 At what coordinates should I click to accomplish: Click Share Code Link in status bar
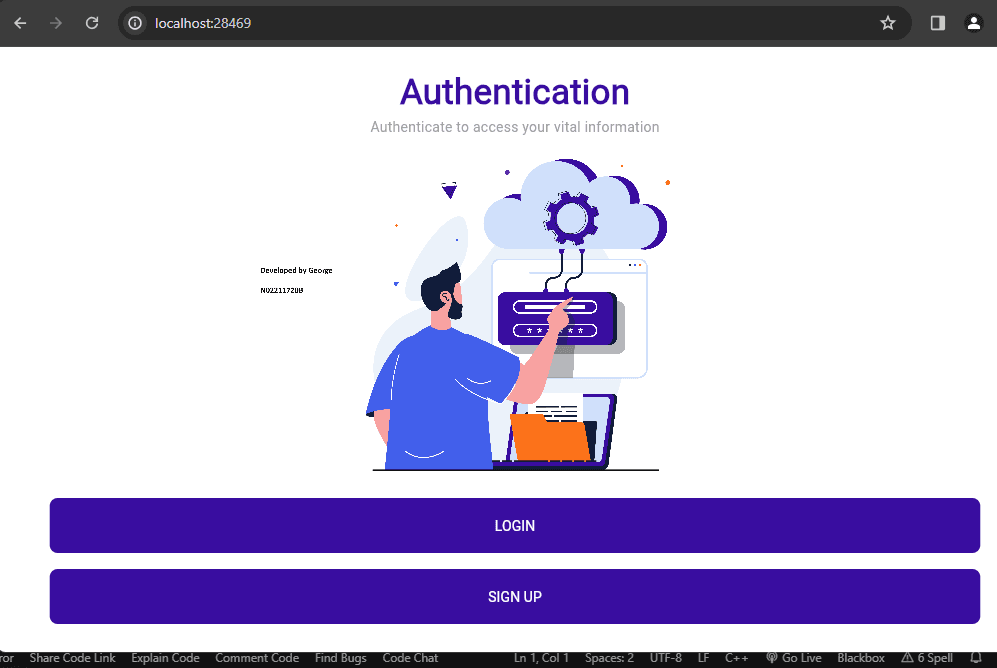pos(72,658)
